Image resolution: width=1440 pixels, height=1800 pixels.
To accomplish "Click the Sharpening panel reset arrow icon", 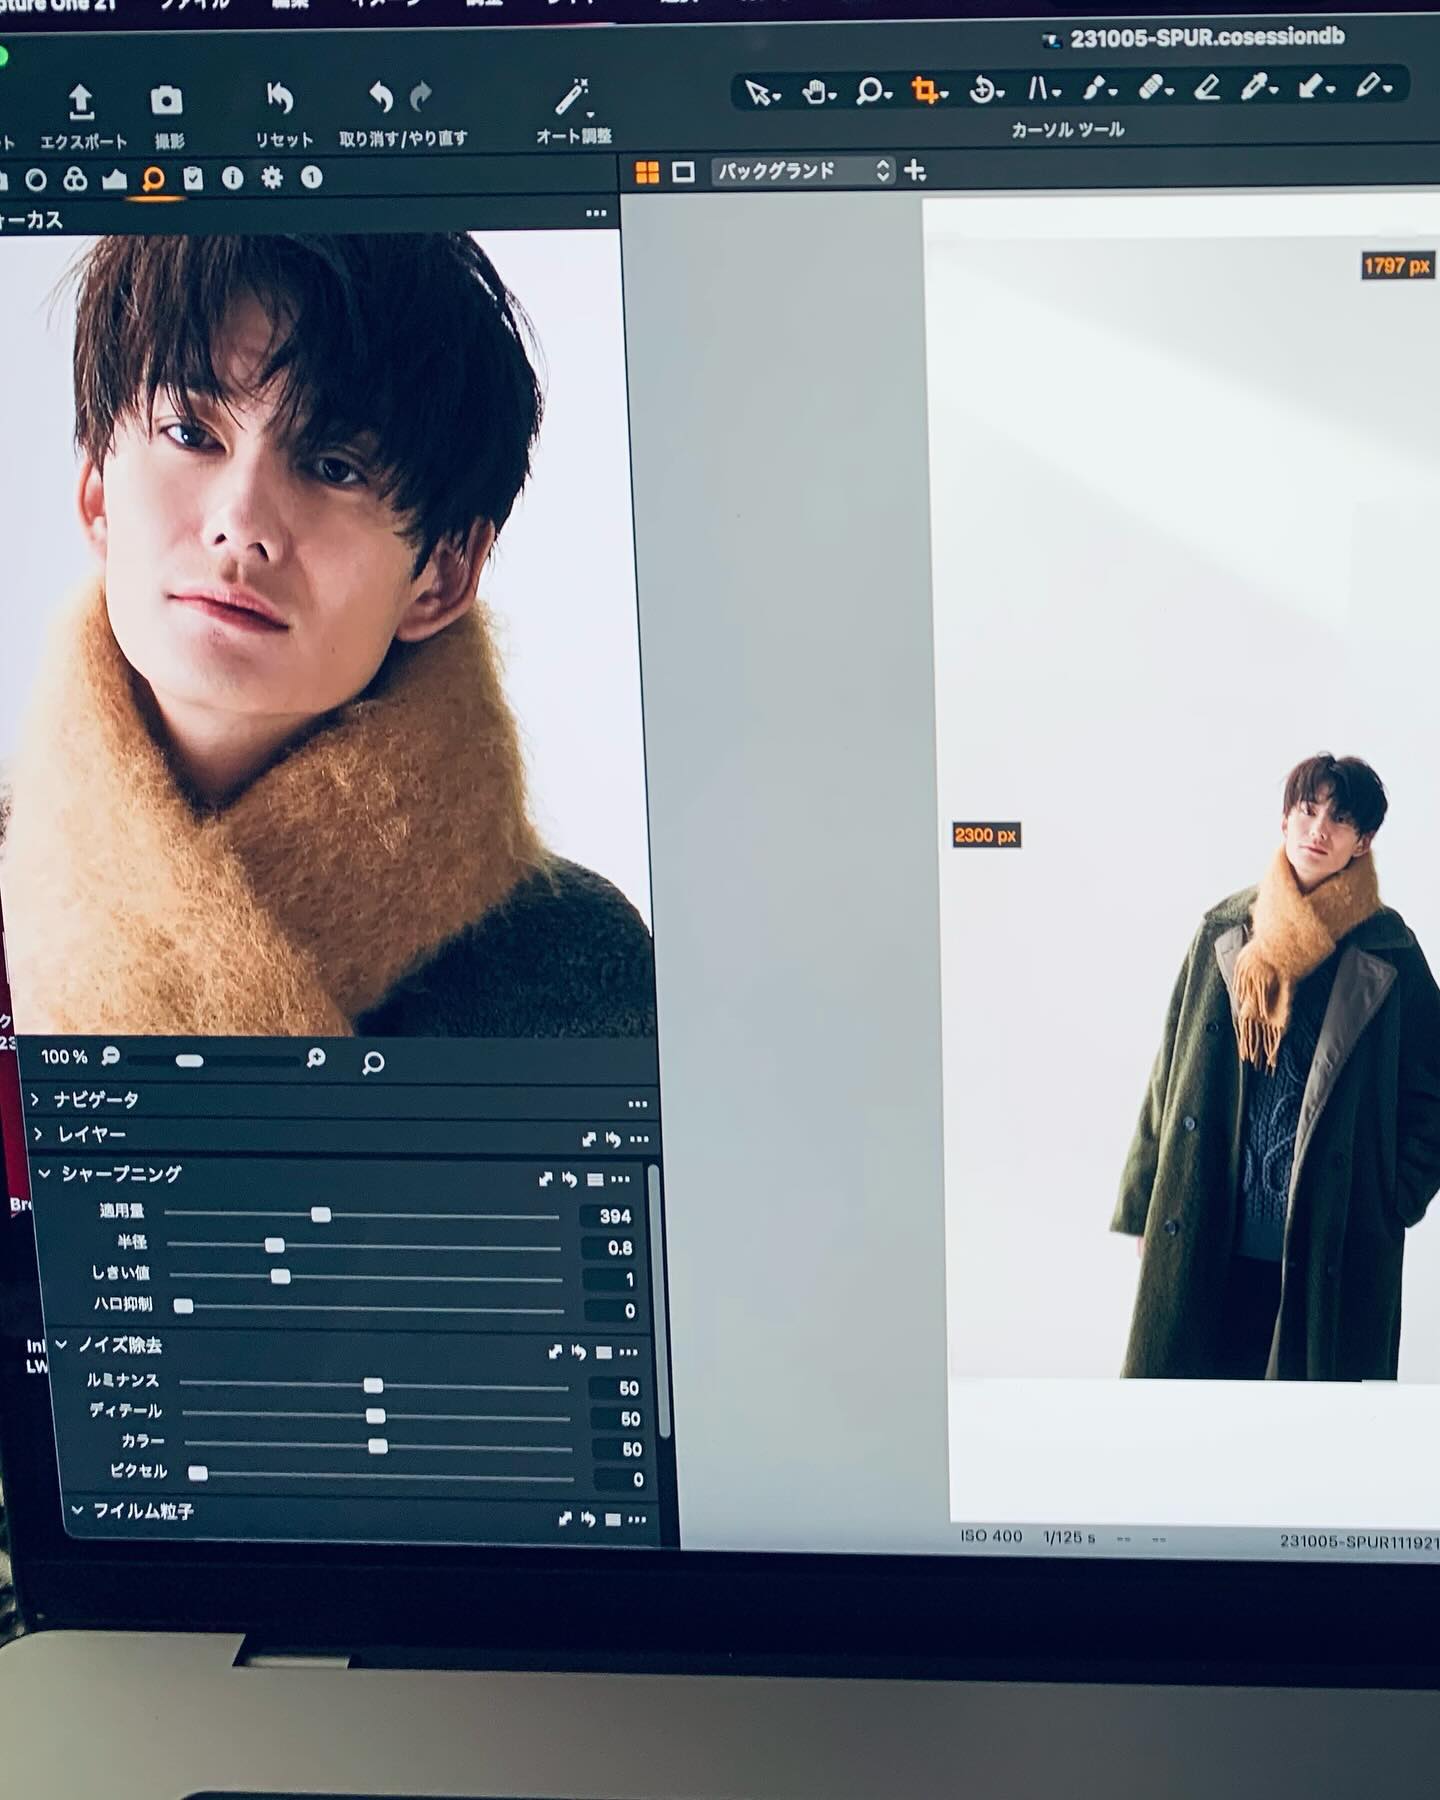I will coord(569,1179).
